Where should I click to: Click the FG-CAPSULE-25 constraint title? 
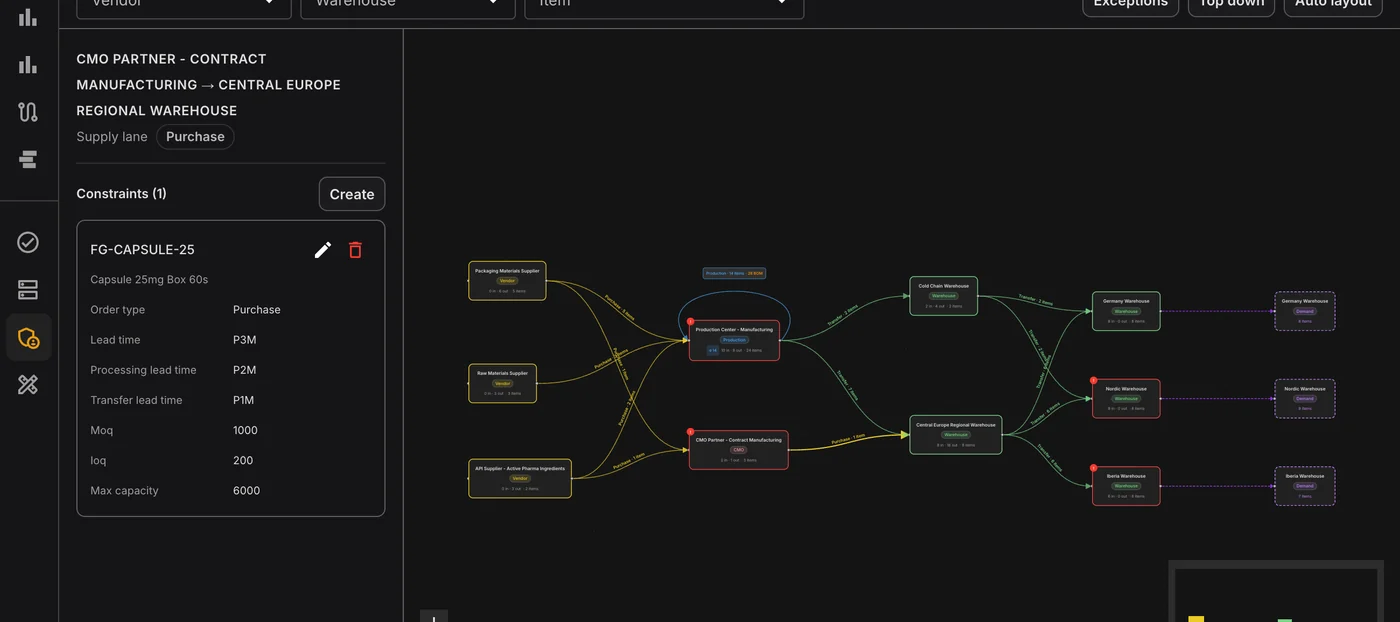[142, 250]
